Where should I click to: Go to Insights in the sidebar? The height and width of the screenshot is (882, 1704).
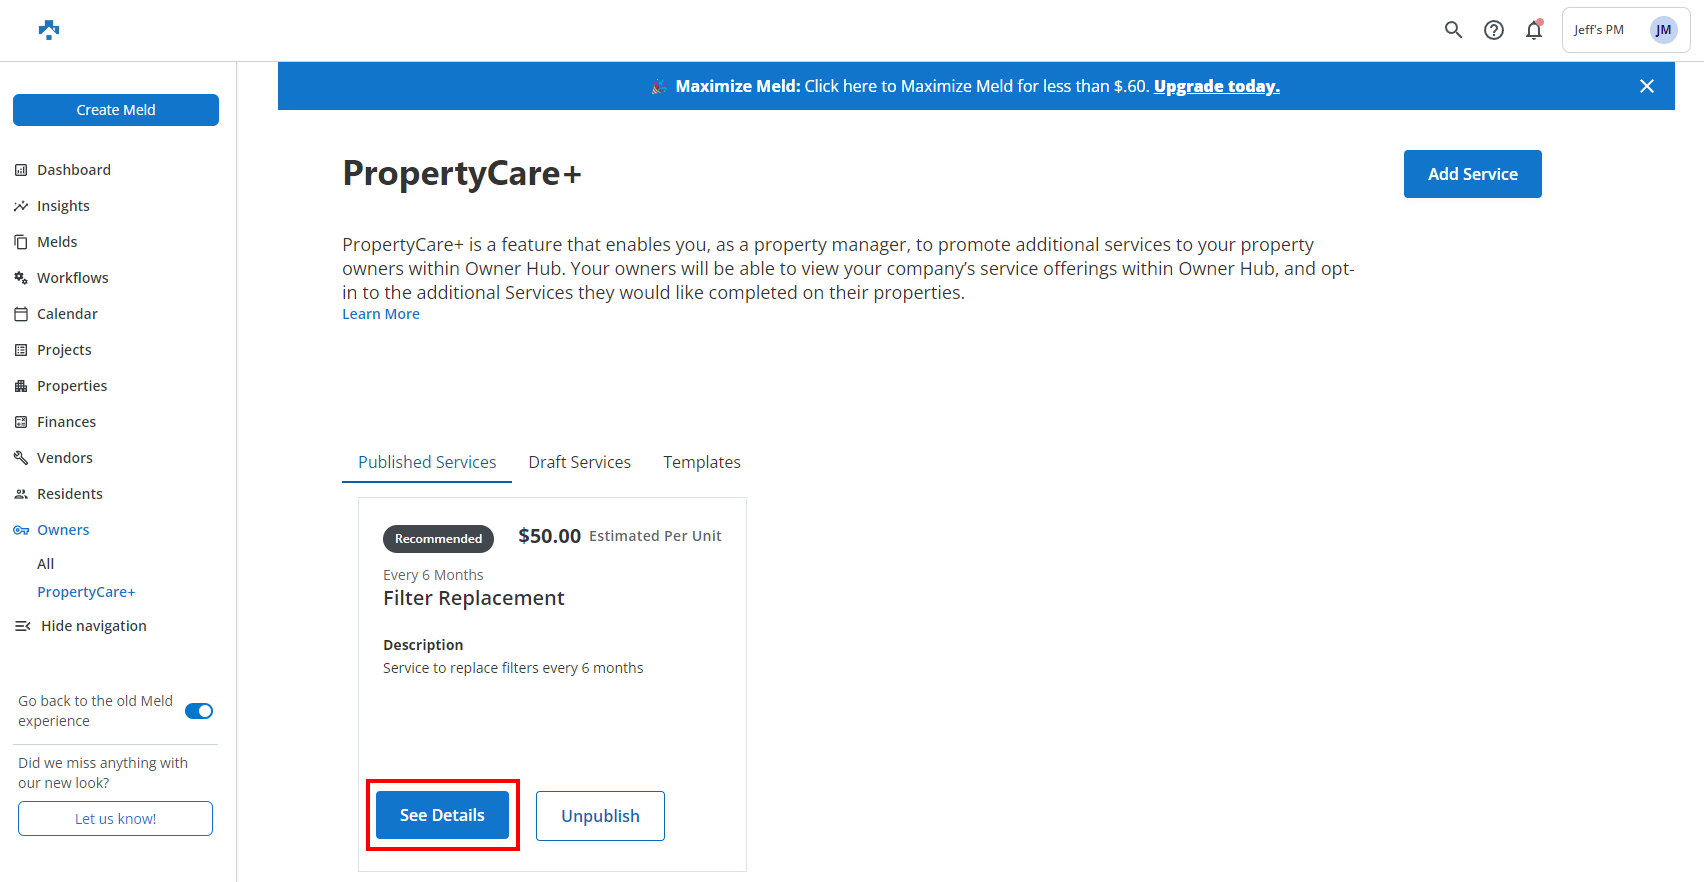click(63, 206)
